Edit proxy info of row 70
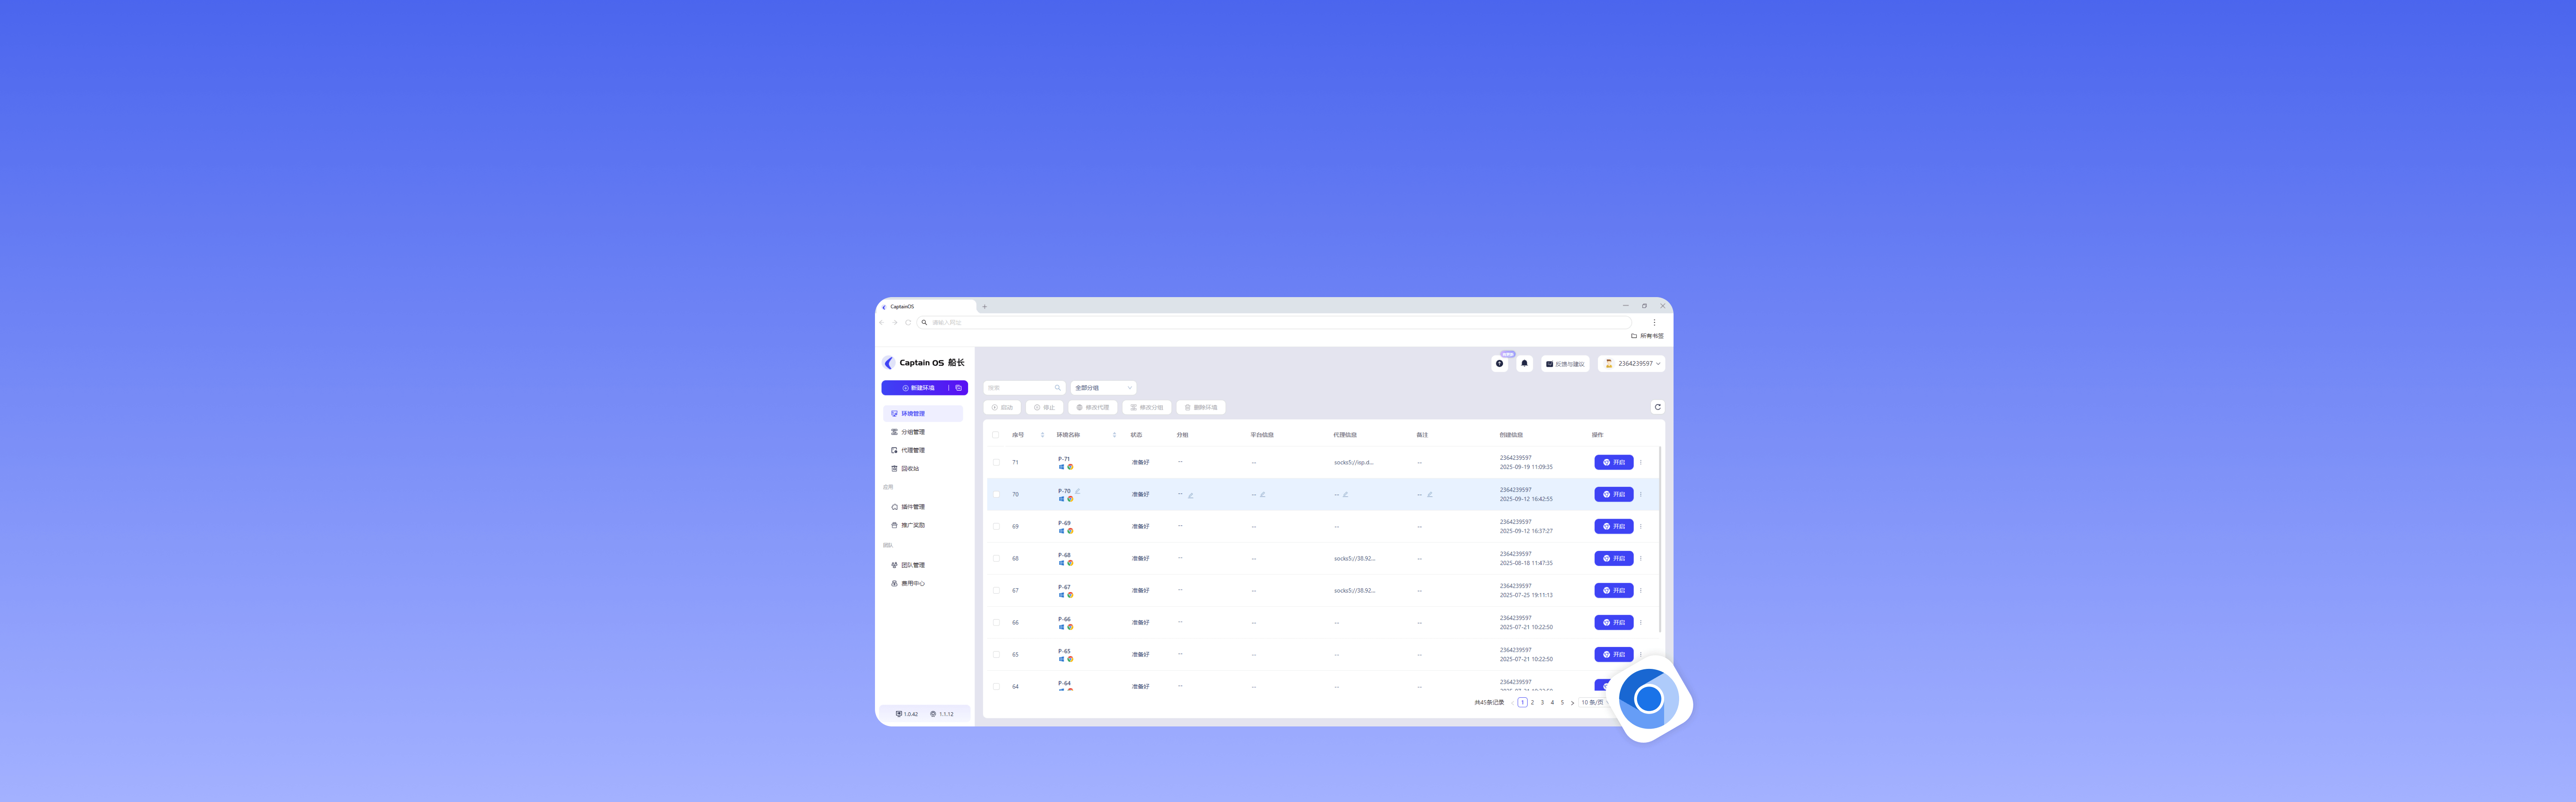 [x=1345, y=494]
